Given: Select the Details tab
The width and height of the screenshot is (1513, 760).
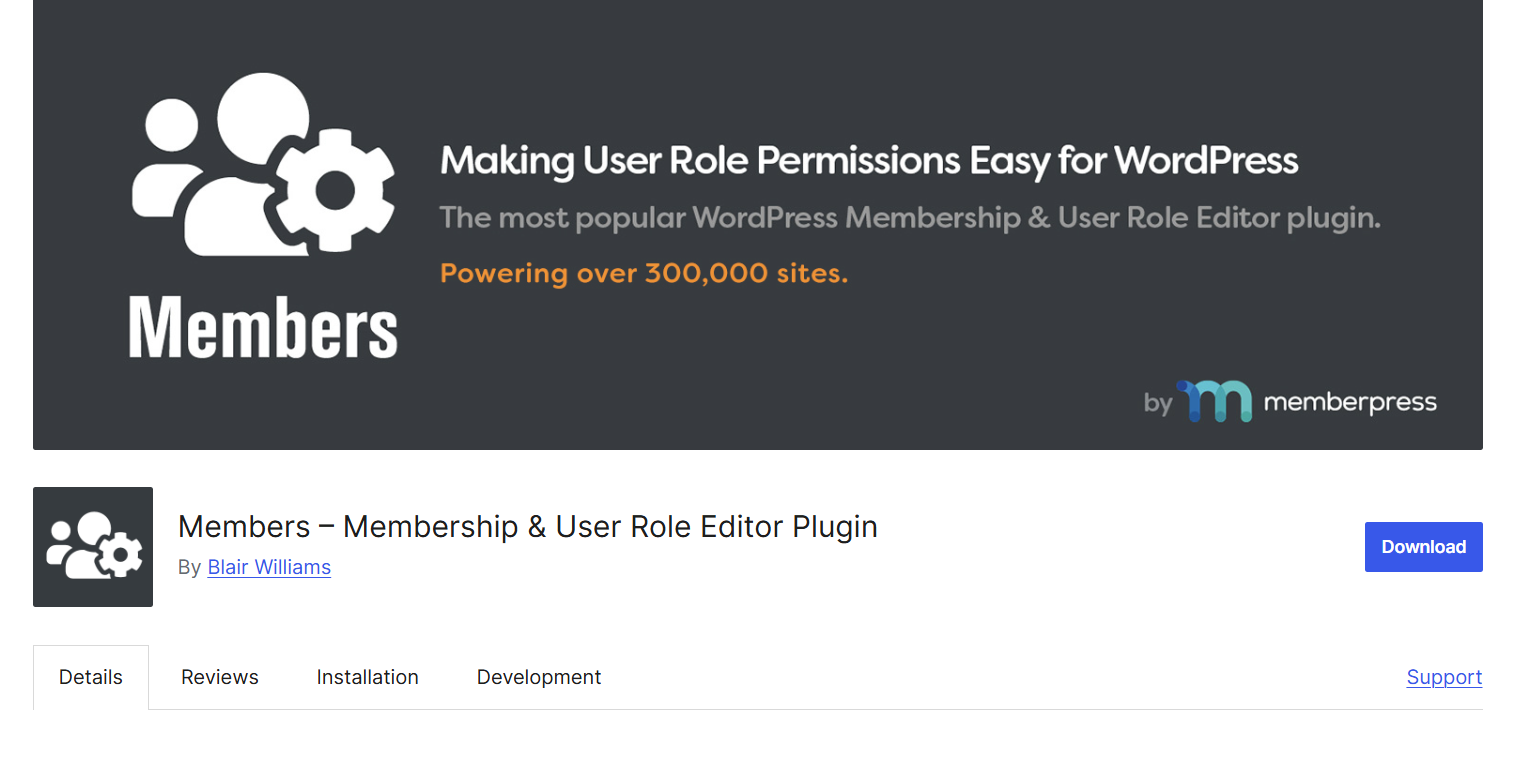Looking at the screenshot, I should (x=91, y=677).
